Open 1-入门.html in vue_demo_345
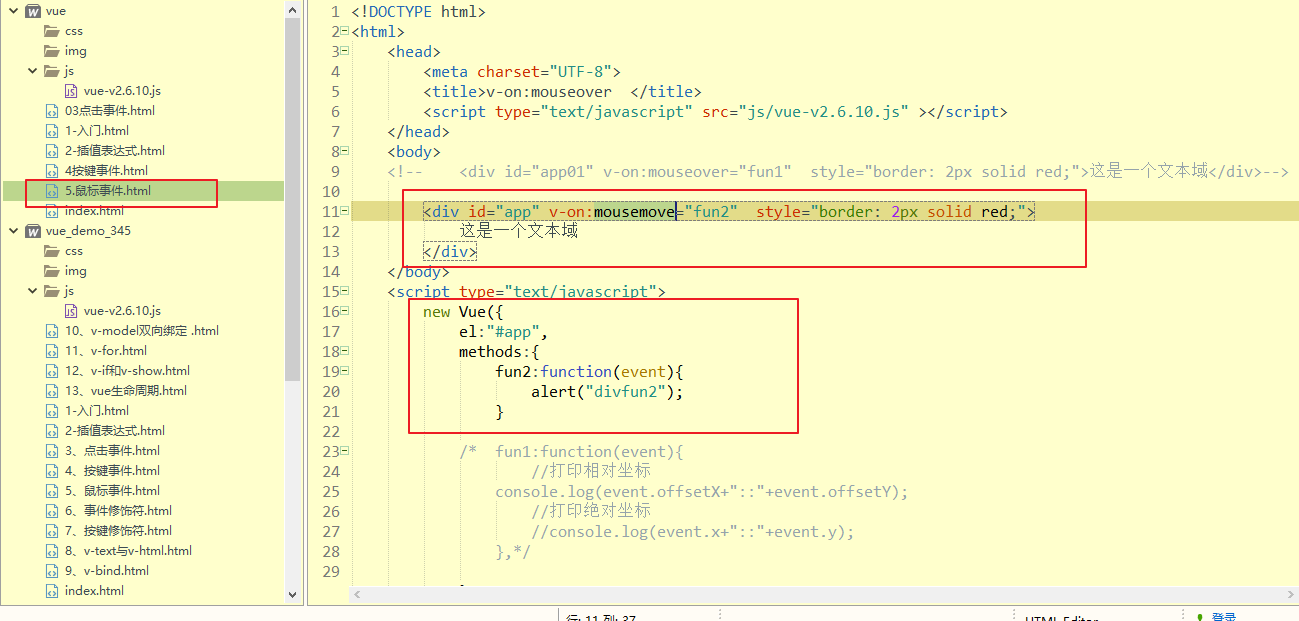Image resolution: width=1299 pixels, height=621 pixels. [x=97, y=411]
